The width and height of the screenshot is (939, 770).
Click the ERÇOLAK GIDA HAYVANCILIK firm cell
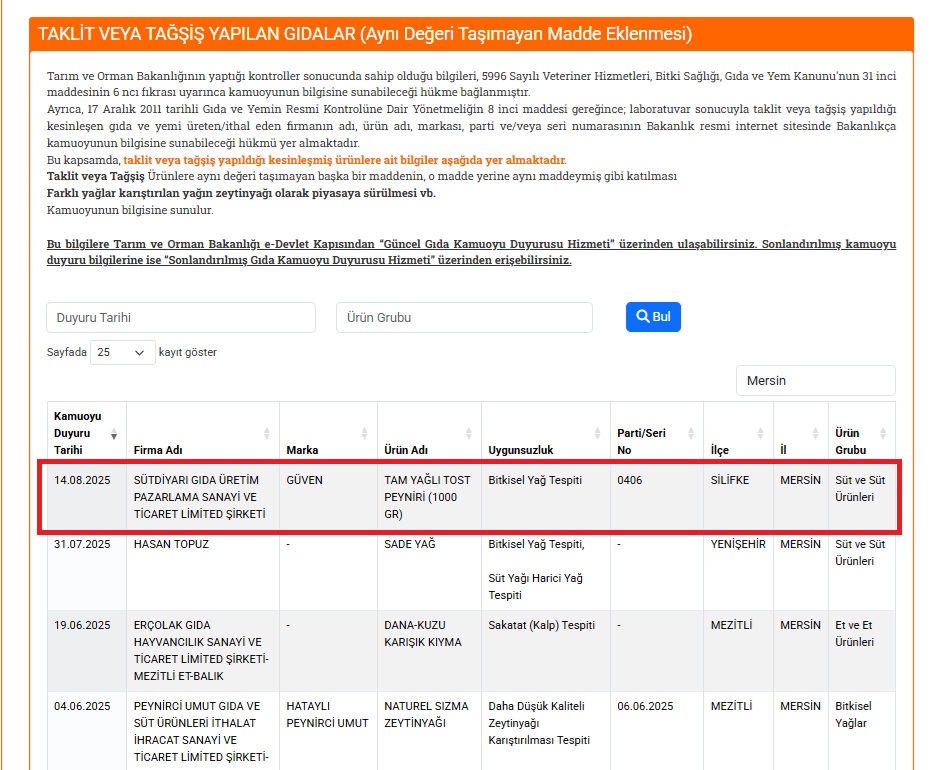coord(201,650)
